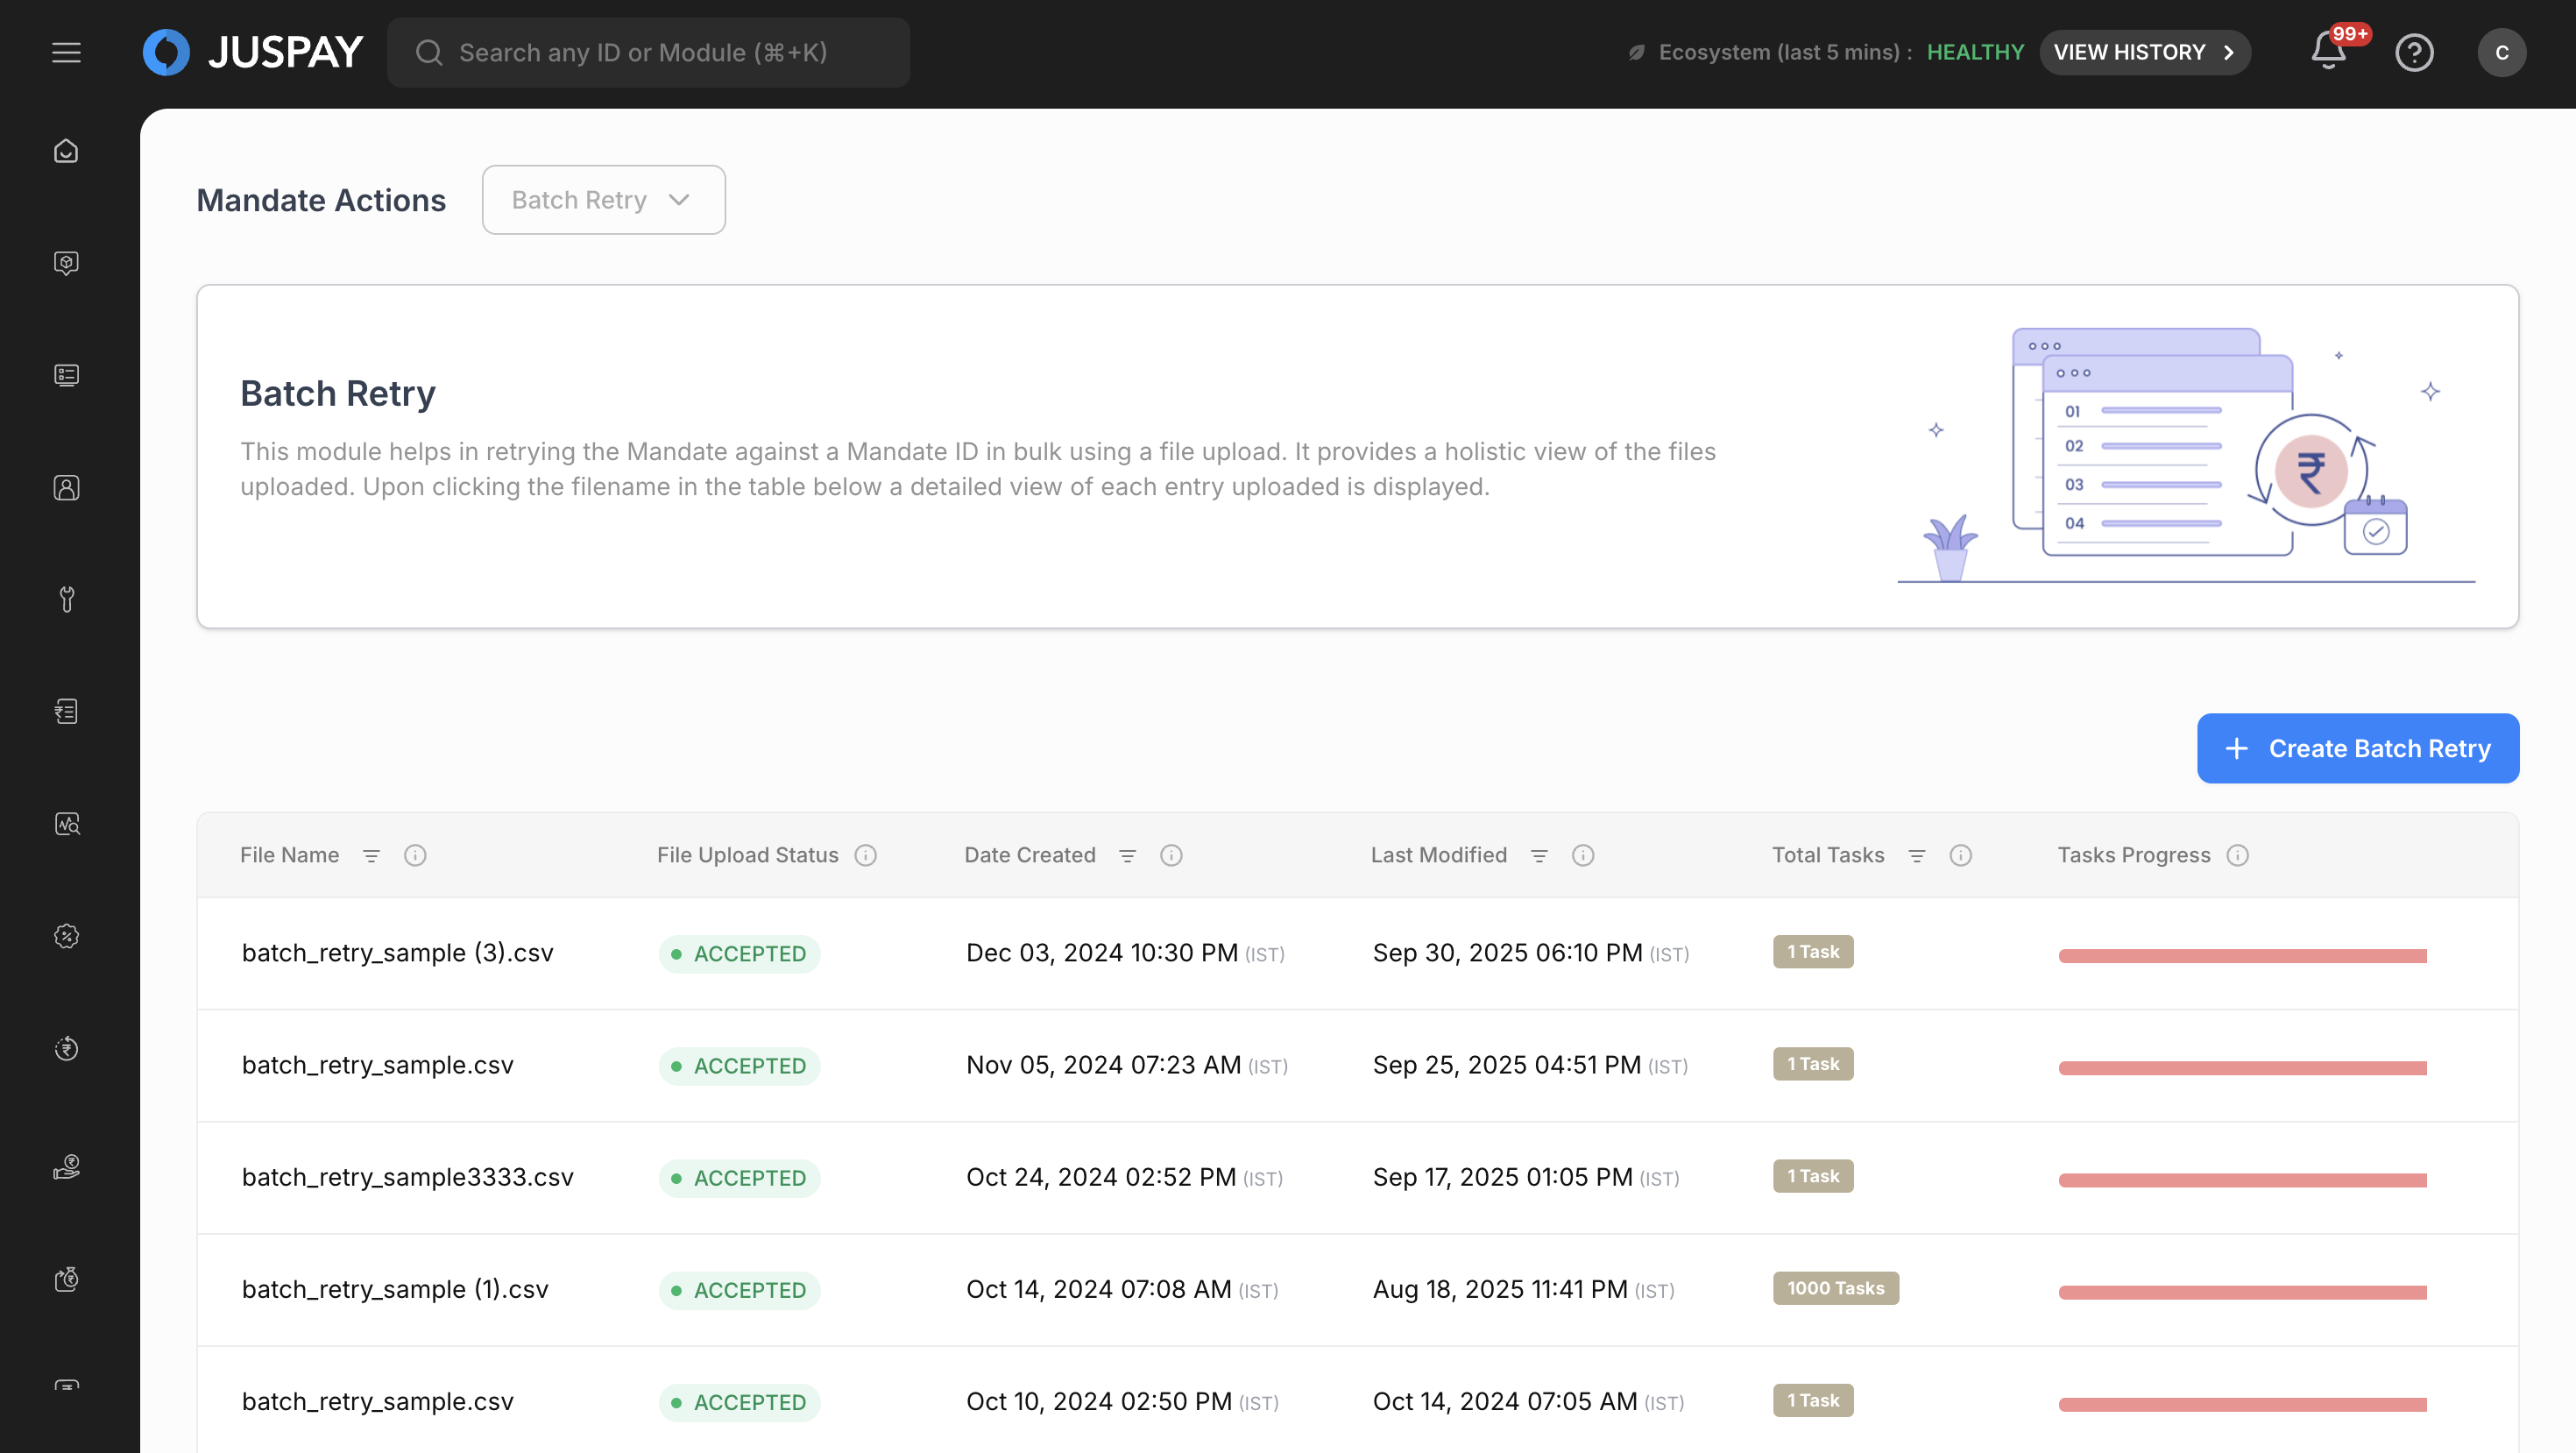This screenshot has height=1453, width=2576.
Task: Open batch_retry_sample3333.csv file
Action: [x=407, y=1177]
